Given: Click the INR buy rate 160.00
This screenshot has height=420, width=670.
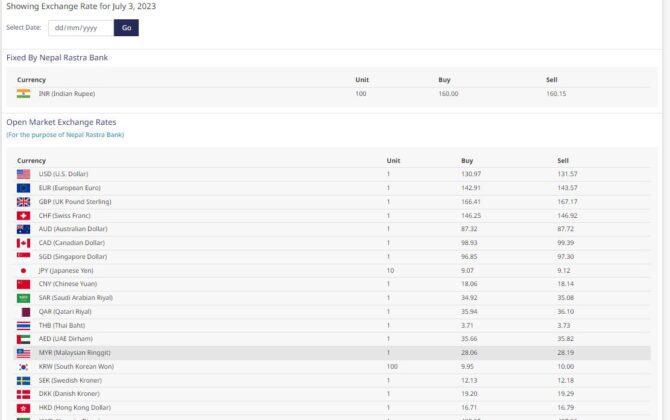Looking at the screenshot, I should tap(448, 93).
